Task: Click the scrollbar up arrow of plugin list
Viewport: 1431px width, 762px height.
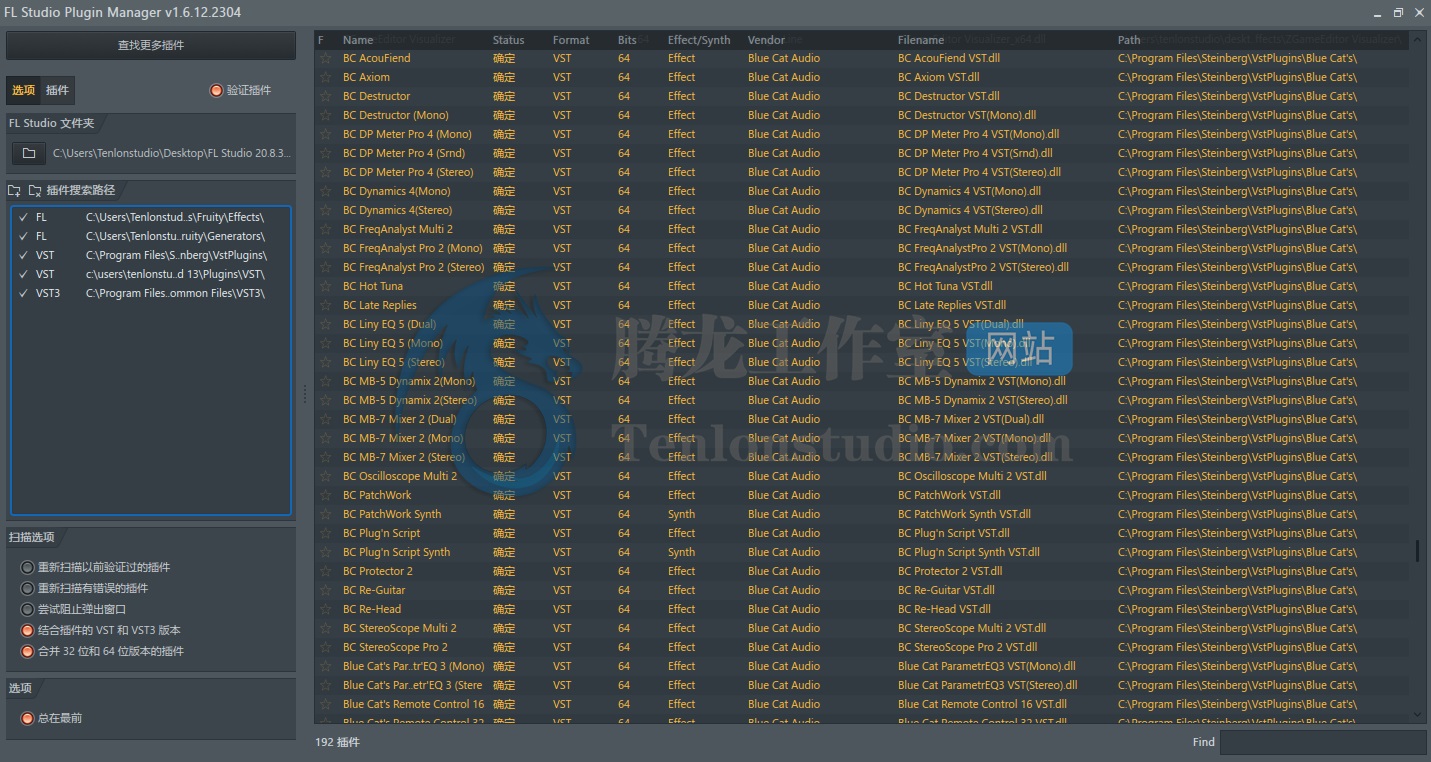Action: click(1417, 39)
